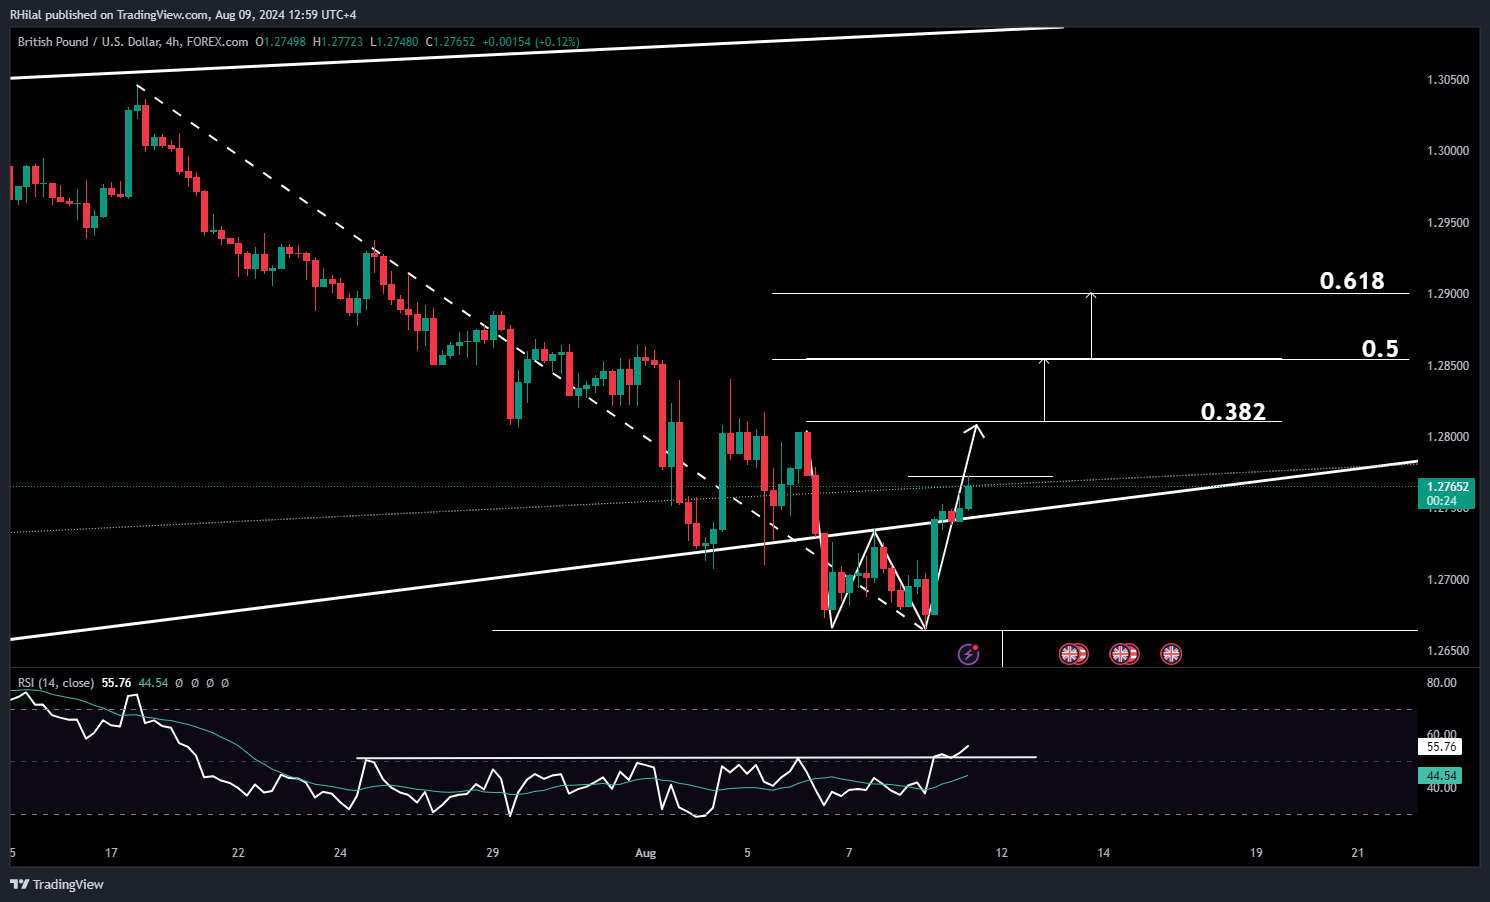Click price axis label 1.27000
This screenshot has height=902, width=1490.
point(1448,580)
